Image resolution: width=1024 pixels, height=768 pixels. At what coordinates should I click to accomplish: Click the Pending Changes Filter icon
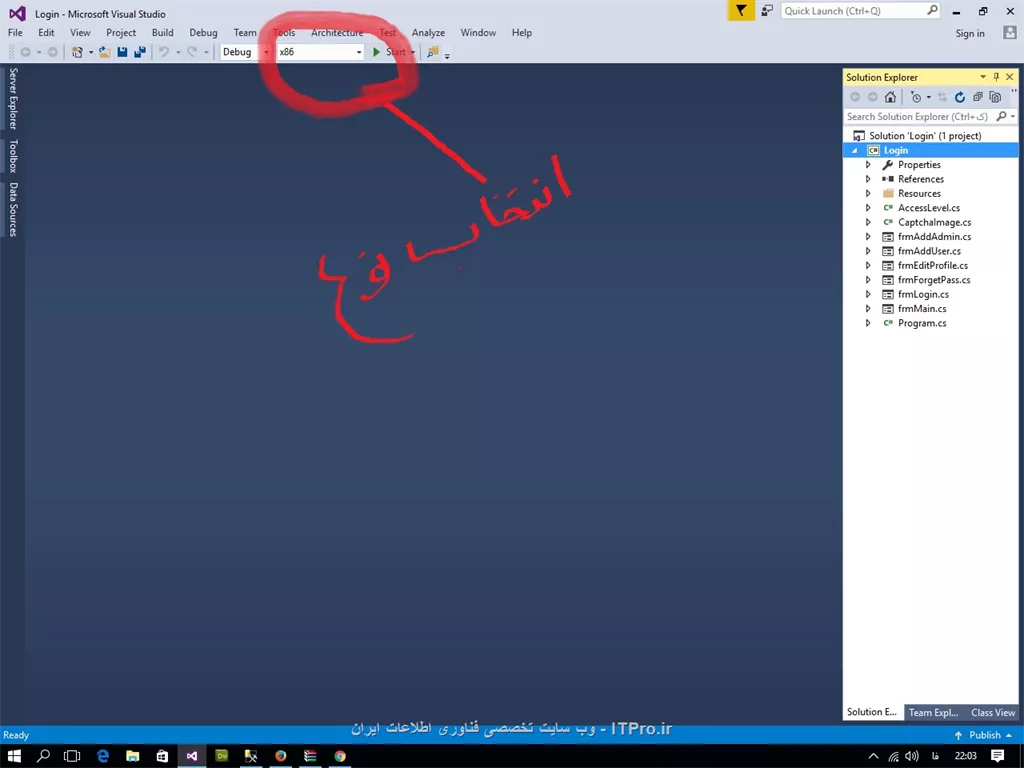pos(916,97)
